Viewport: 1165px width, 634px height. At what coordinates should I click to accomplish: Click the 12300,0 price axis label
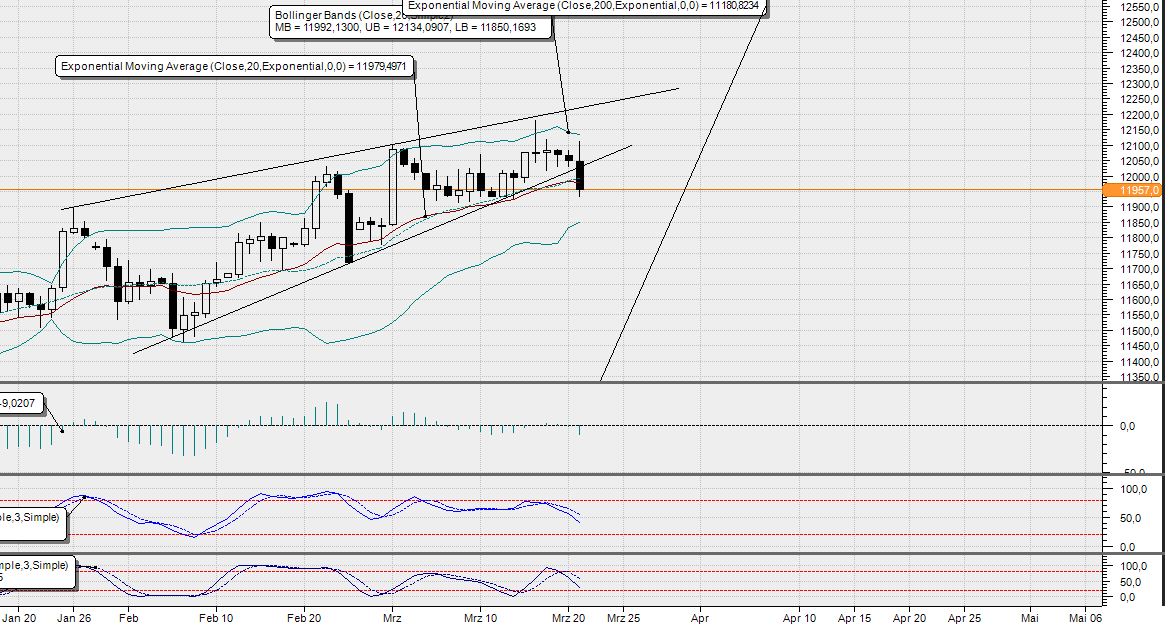pos(1140,84)
